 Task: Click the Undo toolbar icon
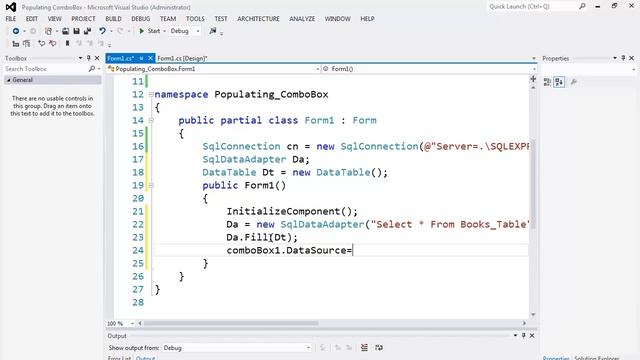102,31
